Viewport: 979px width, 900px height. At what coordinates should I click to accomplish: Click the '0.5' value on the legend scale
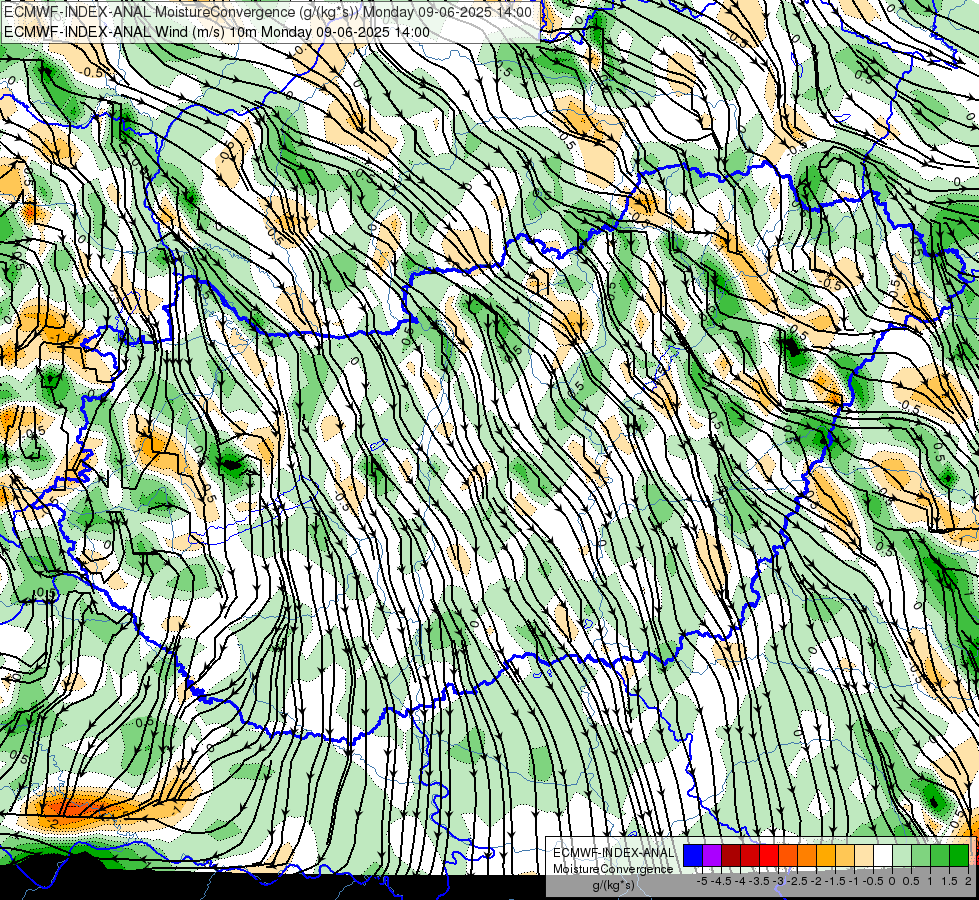911,881
